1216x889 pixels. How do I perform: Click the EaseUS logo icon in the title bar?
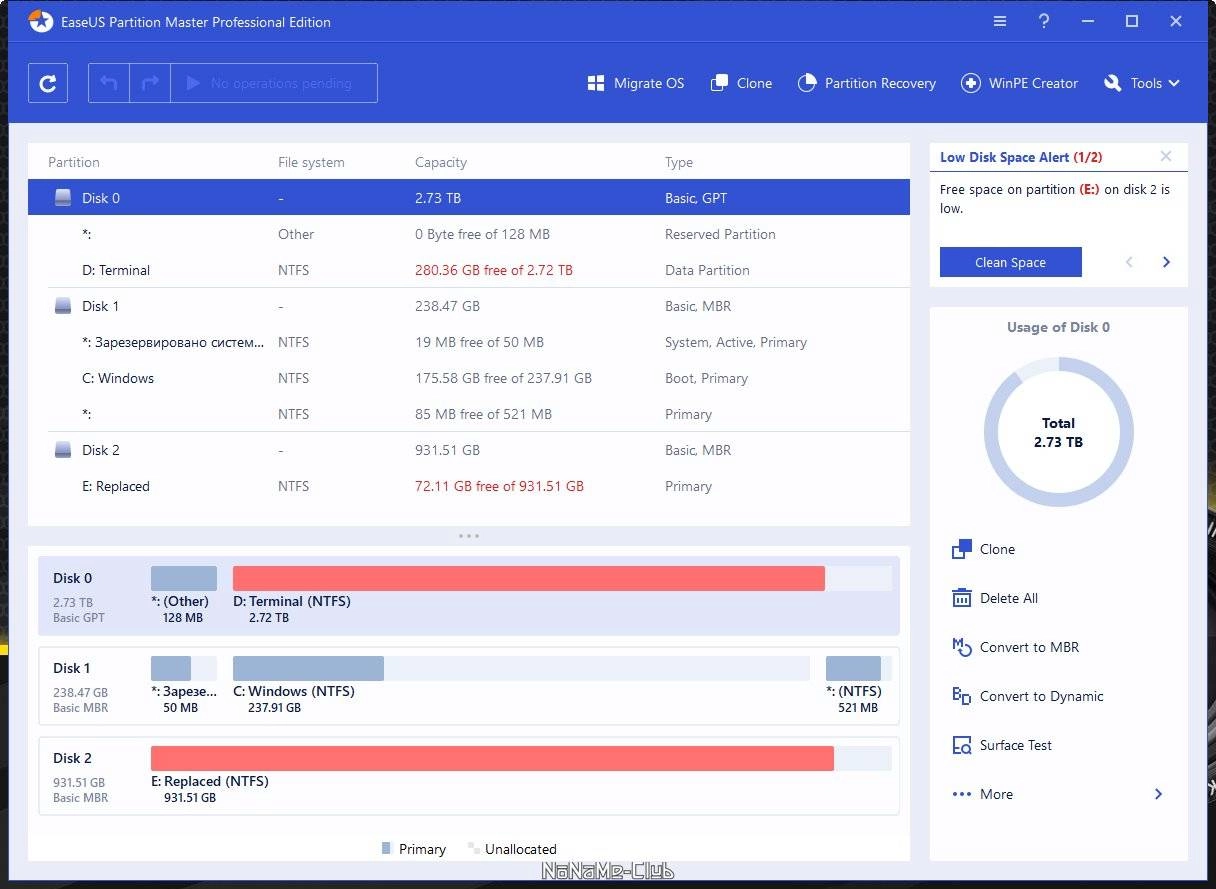pos(41,21)
